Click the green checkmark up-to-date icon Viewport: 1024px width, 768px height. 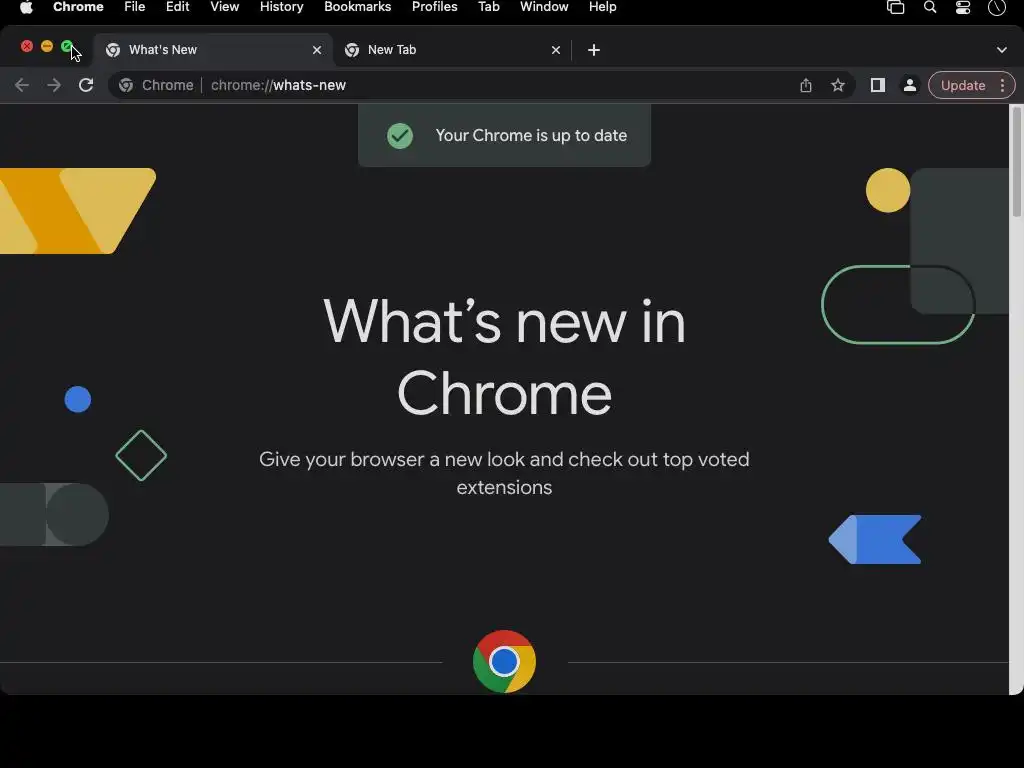(x=400, y=136)
